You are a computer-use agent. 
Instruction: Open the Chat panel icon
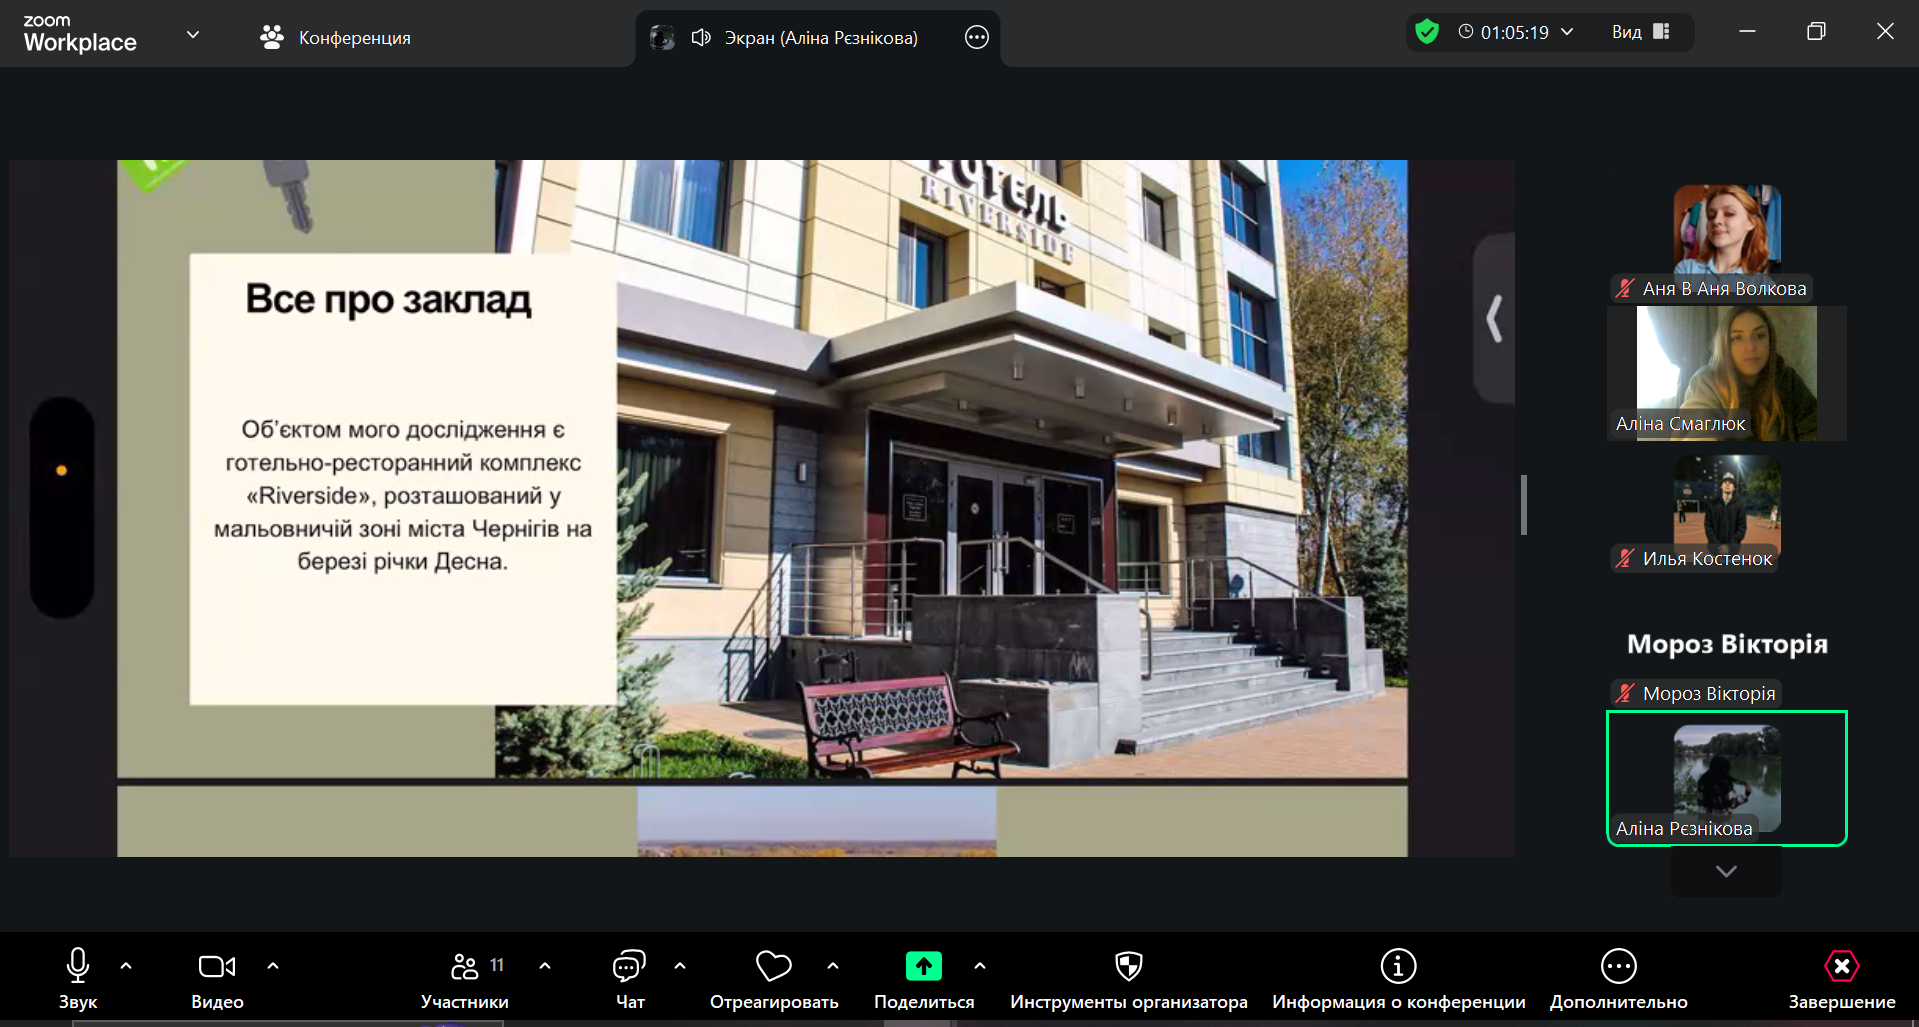click(x=629, y=966)
